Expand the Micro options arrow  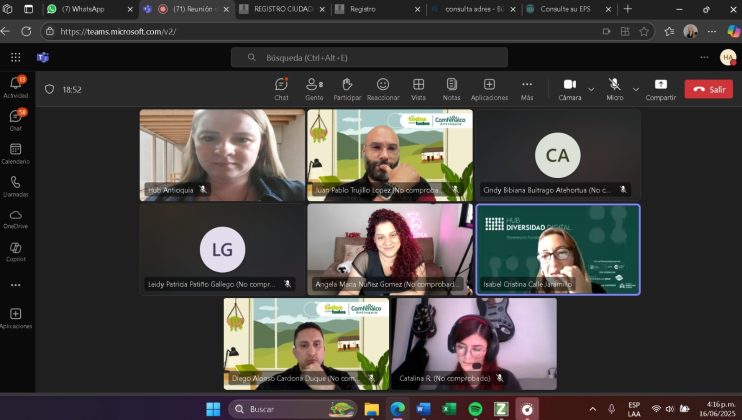(x=635, y=89)
